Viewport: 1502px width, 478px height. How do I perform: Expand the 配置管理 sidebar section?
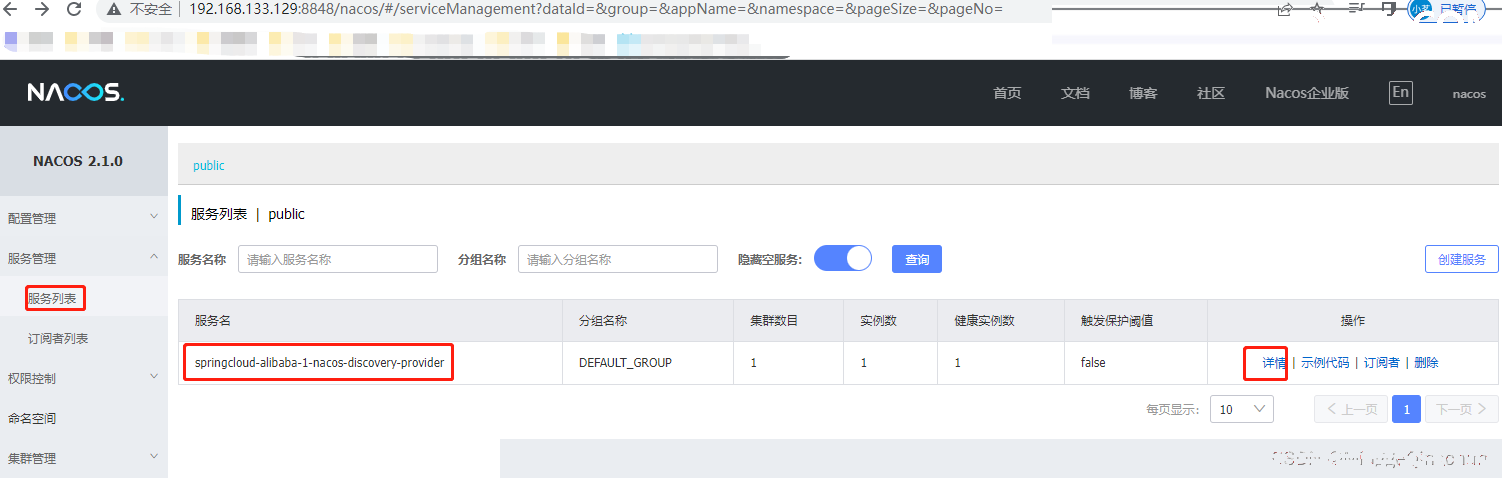coord(83,218)
